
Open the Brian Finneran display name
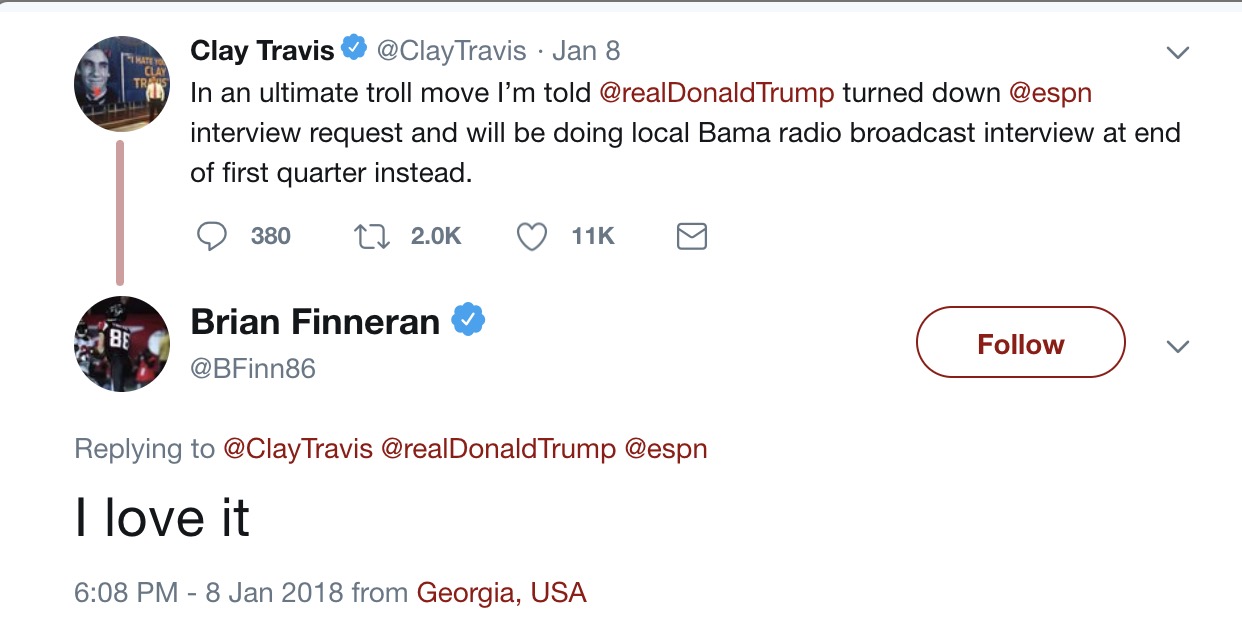[315, 322]
